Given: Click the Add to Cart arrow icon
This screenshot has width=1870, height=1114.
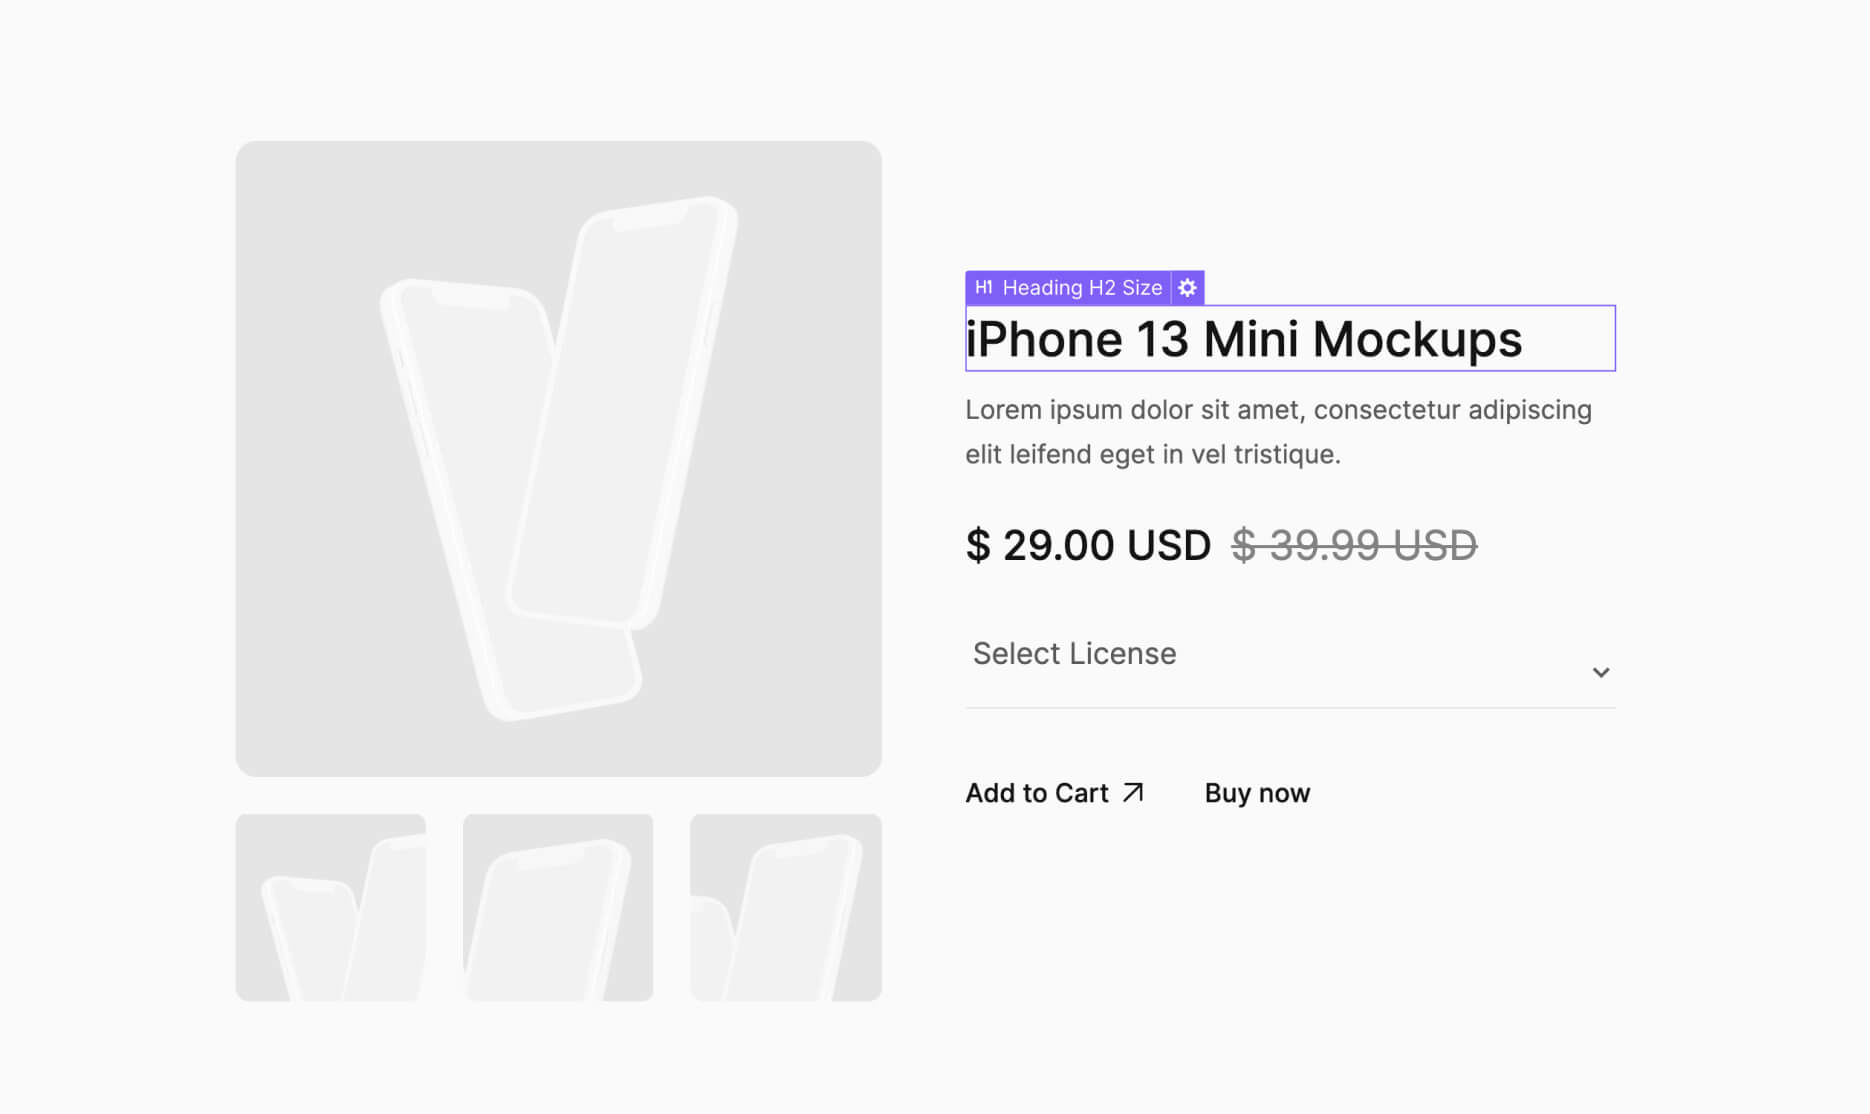Looking at the screenshot, I should (1133, 793).
